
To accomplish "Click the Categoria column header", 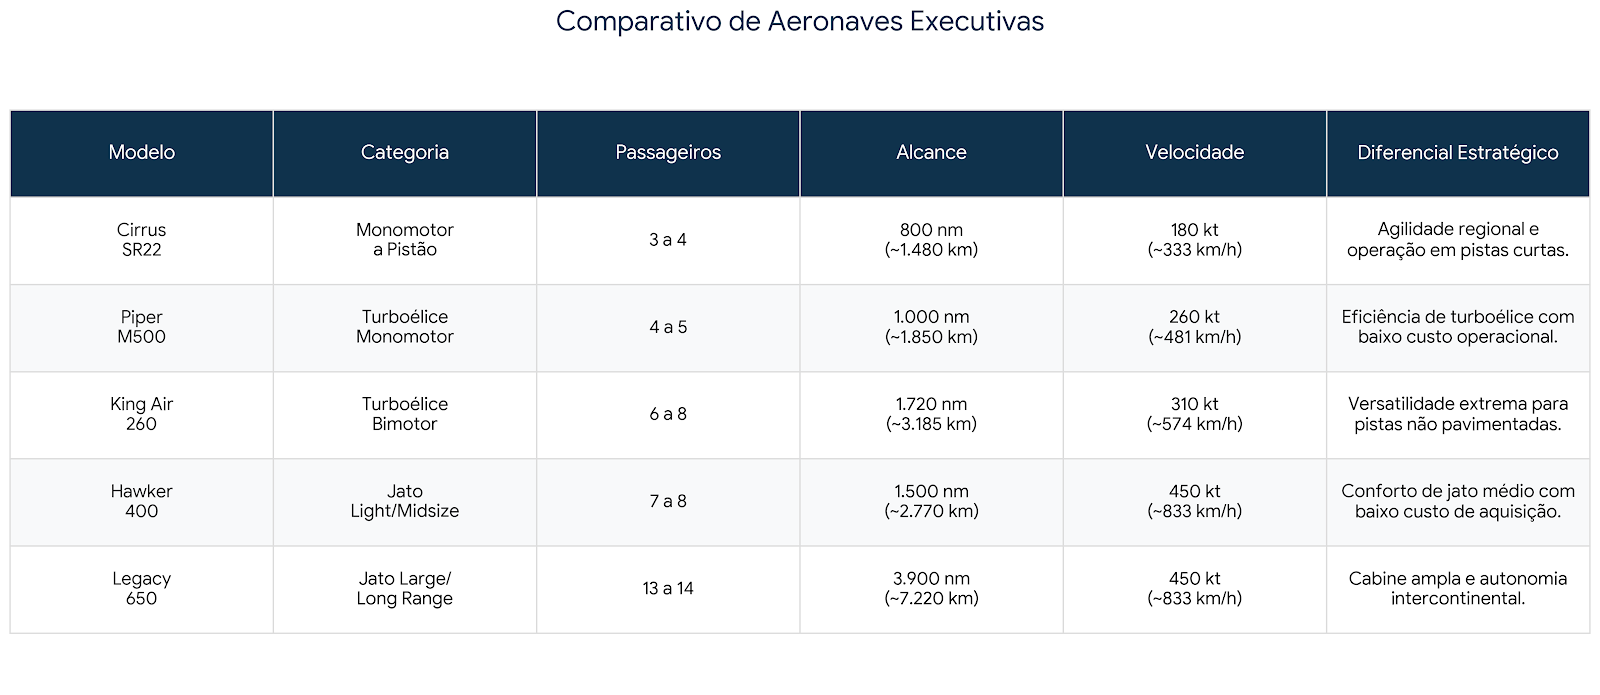I will (x=404, y=152).
